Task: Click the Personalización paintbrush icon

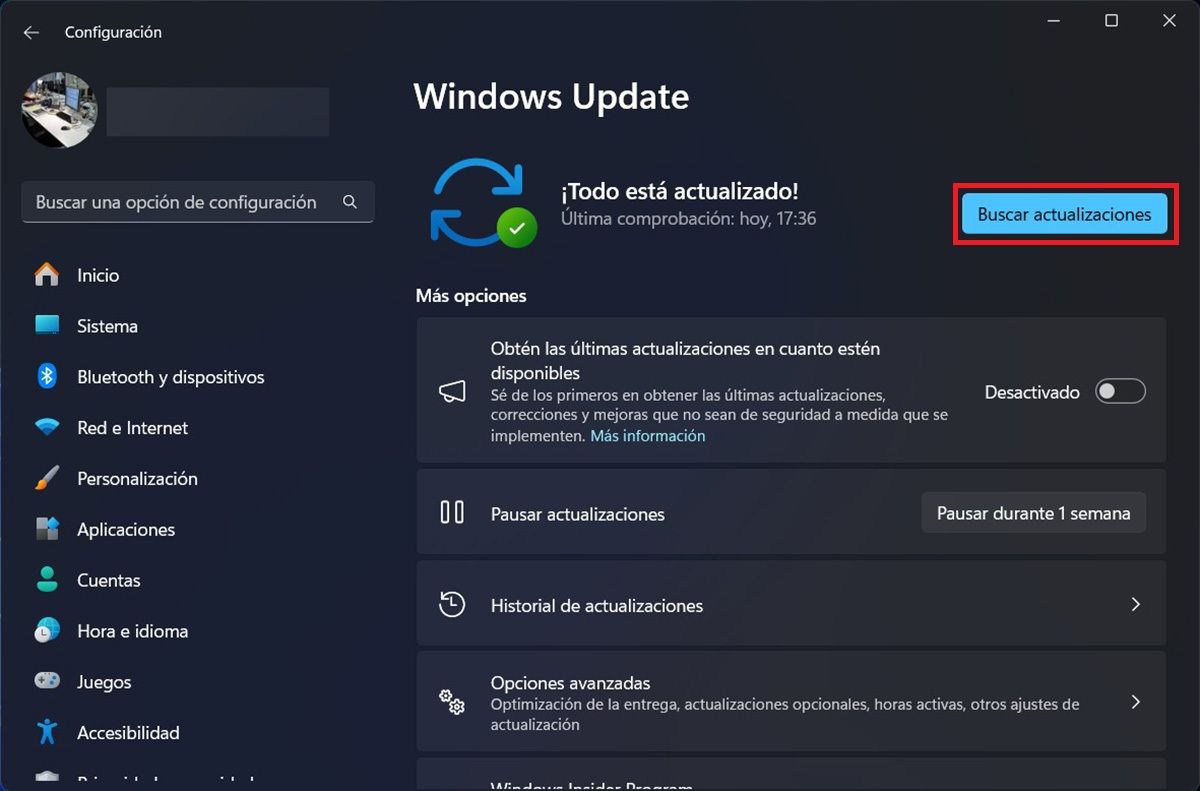Action: tap(47, 478)
